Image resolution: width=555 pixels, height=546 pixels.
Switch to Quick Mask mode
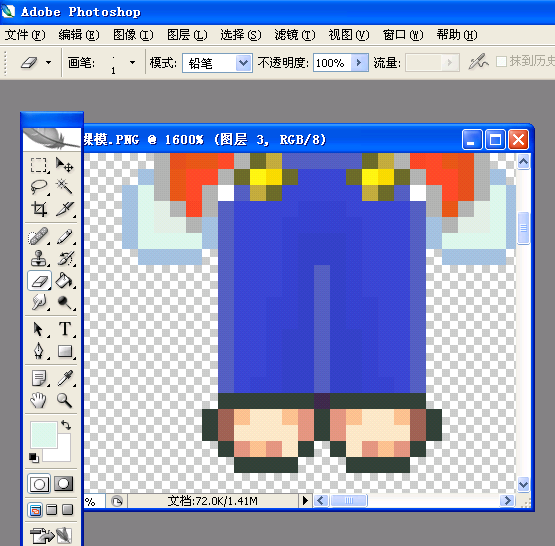click(x=64, y=484)
